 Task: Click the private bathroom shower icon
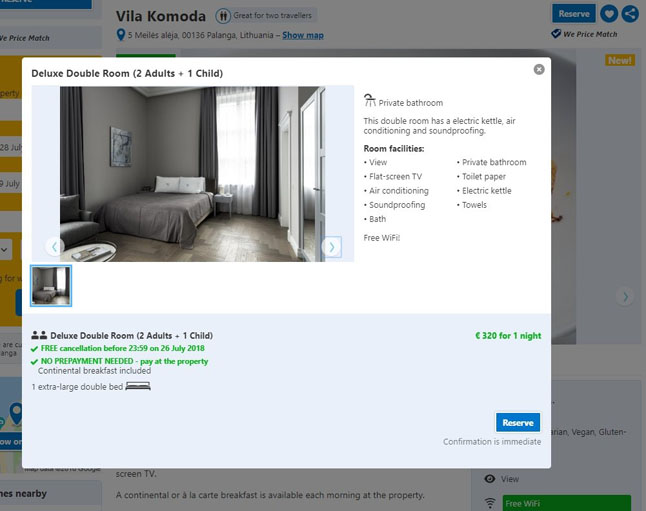pyautogui.click(x=370, y=101)
